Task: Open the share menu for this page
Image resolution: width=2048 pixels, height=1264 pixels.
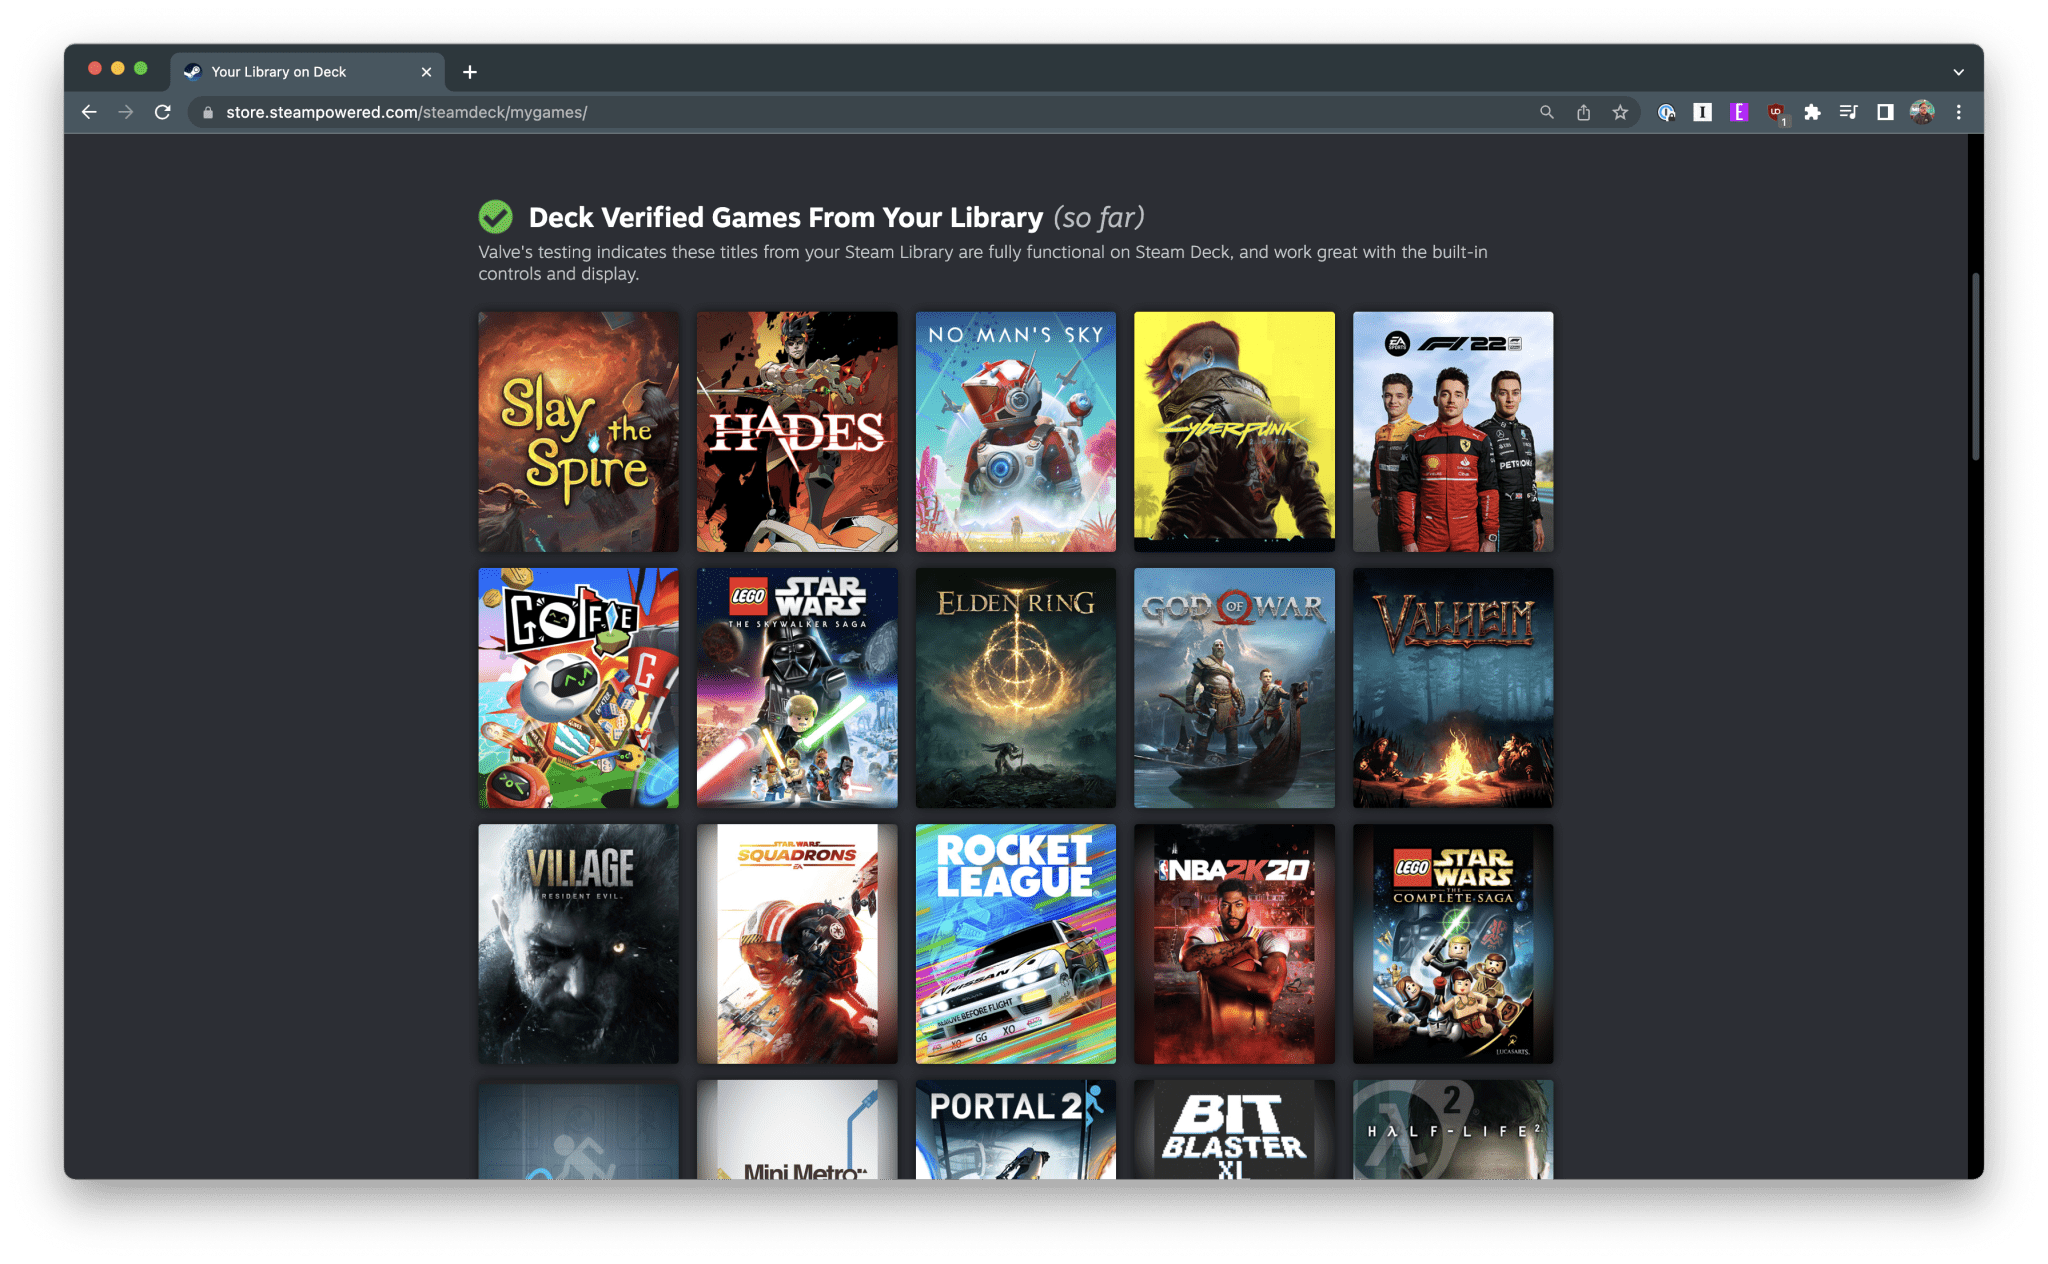Action: [1583, 112]
